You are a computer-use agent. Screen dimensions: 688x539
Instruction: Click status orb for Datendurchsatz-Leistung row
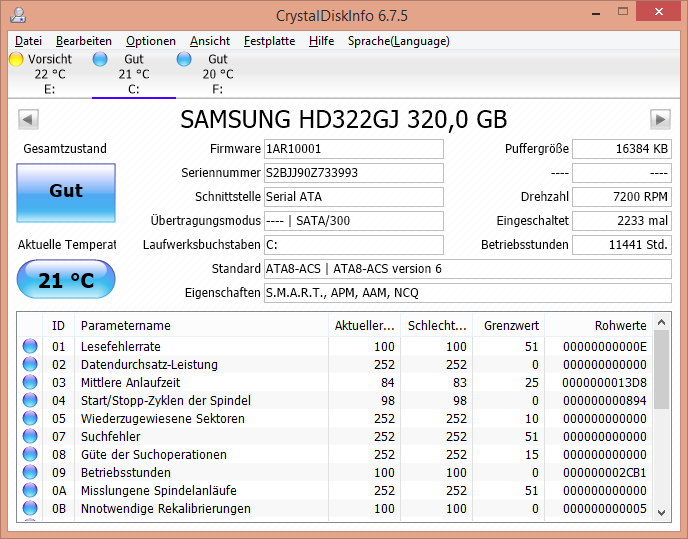[x=30, y=364]
